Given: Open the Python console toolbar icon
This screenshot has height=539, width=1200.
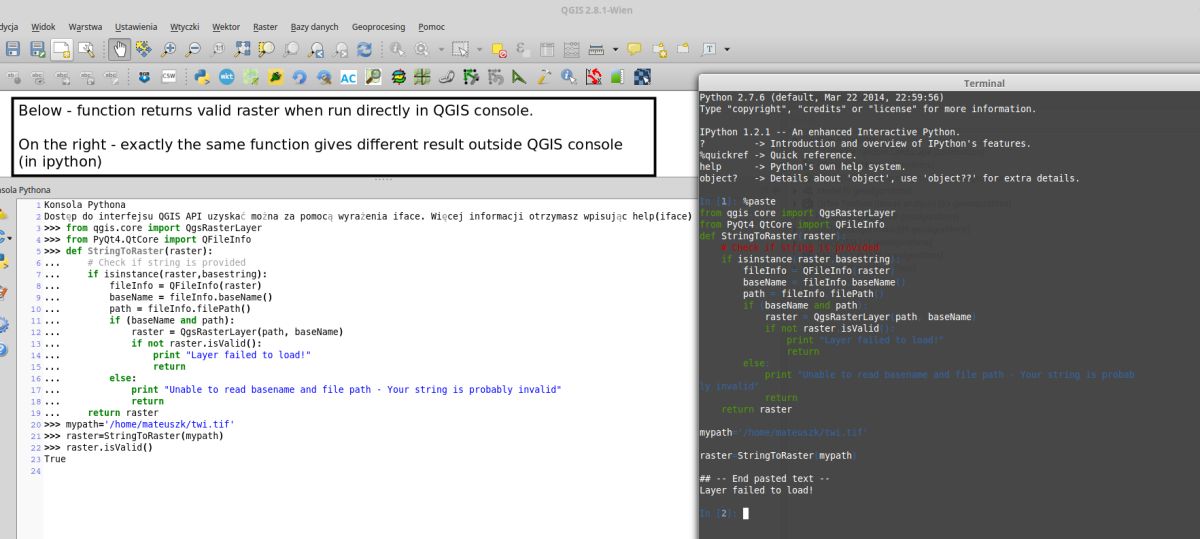Looking at the screenshot, I should [201, 76].
